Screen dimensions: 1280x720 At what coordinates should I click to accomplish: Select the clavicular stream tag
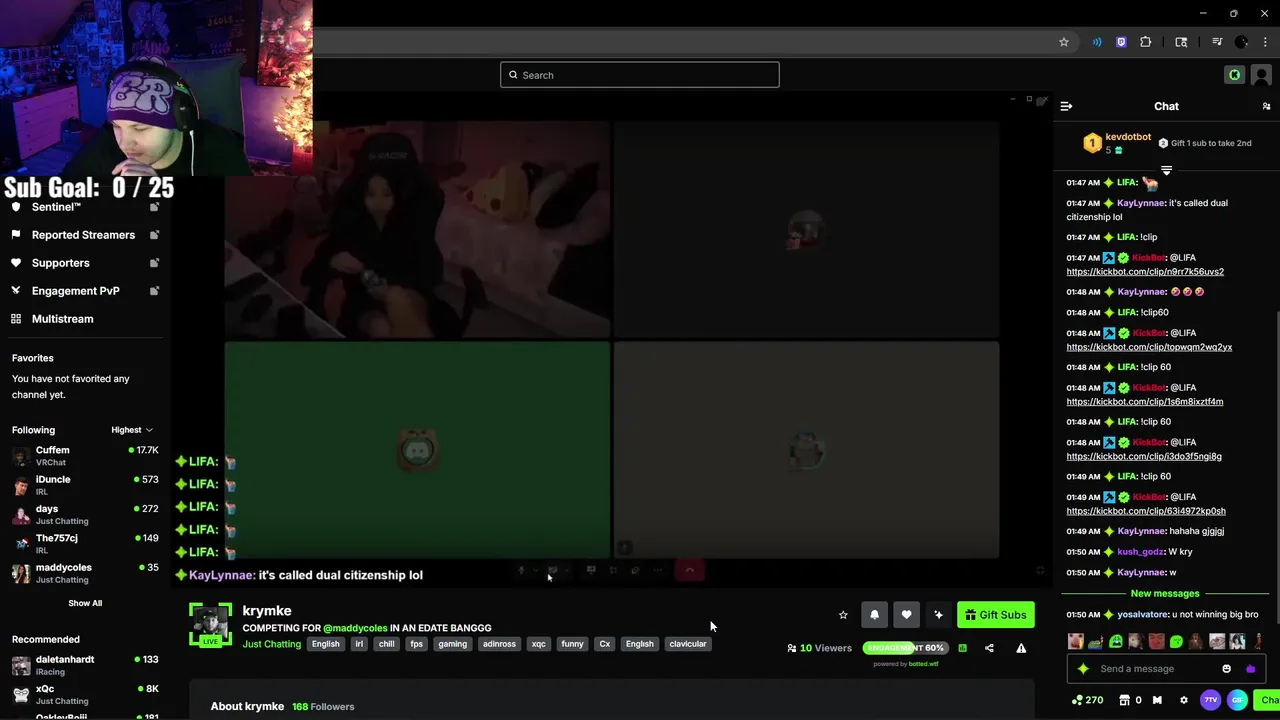pos(687,644)
